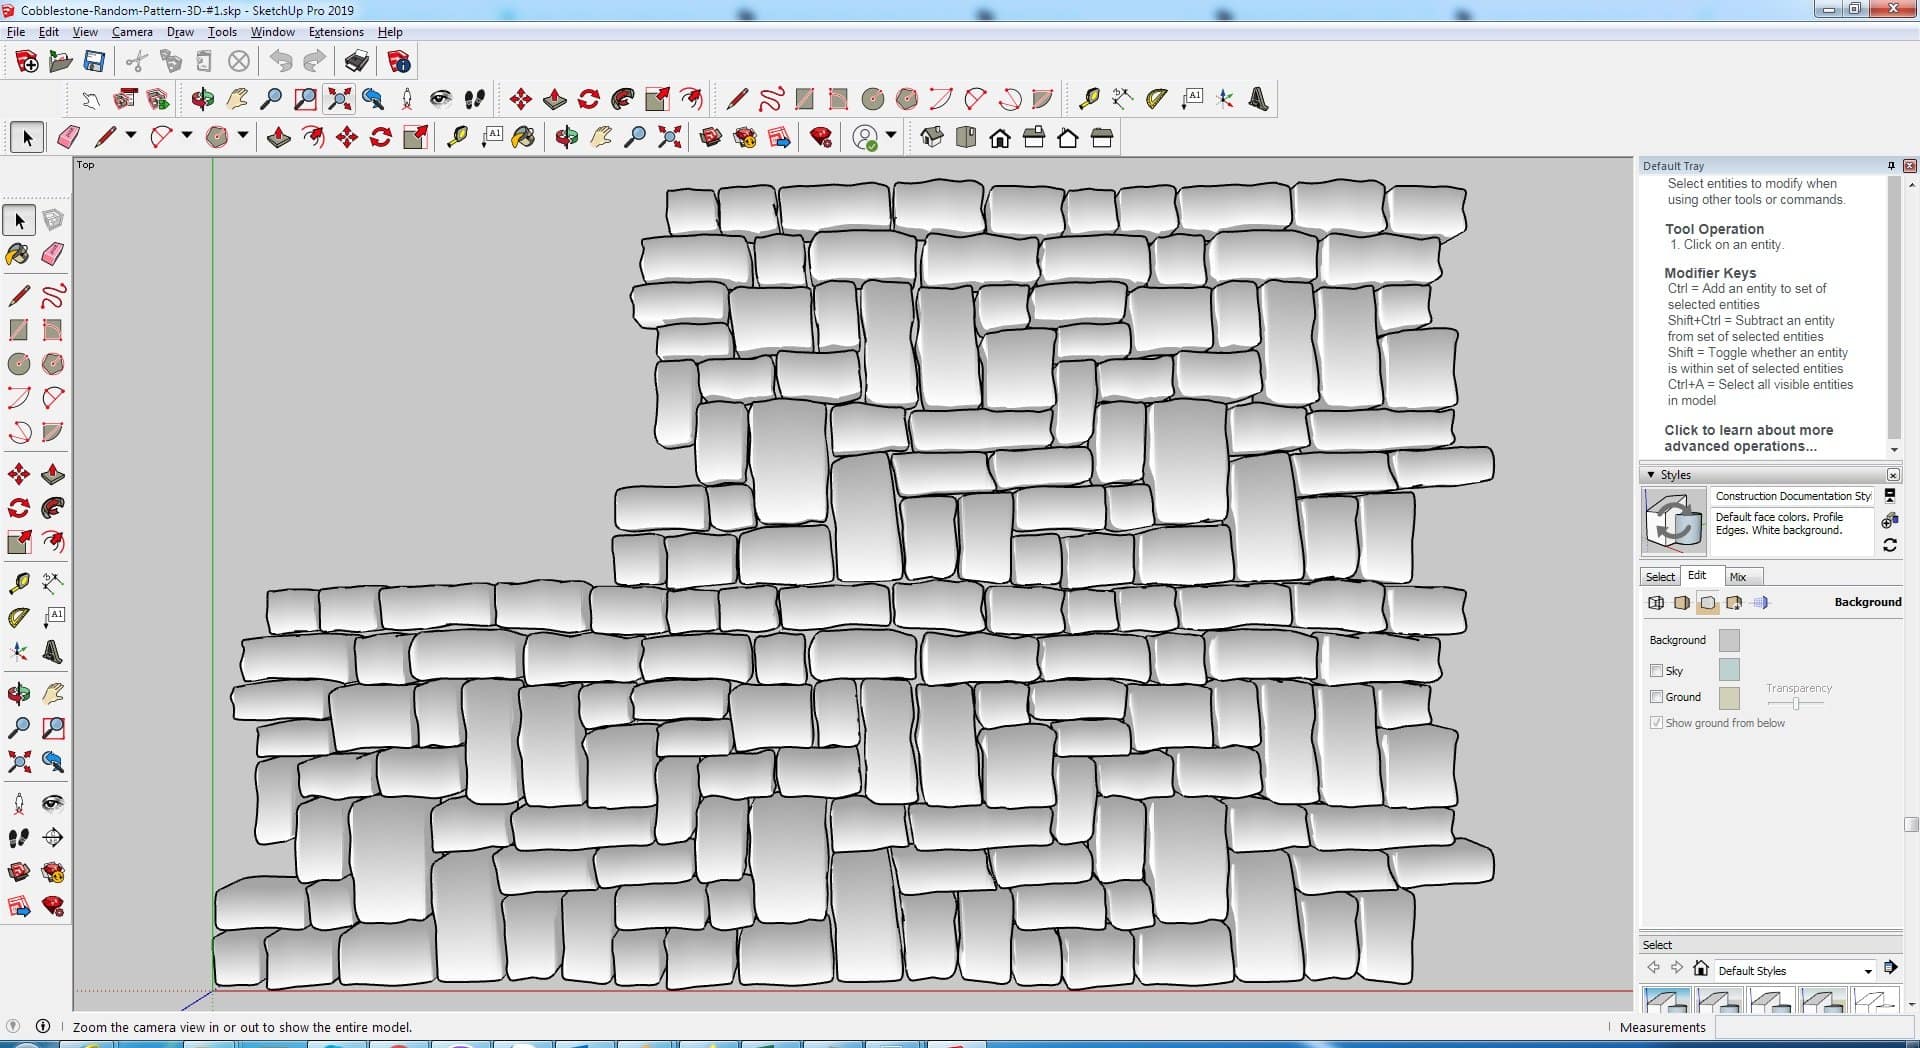Enable the Sky checkbox
1920x1048 pixels.
click(1656, 671)
